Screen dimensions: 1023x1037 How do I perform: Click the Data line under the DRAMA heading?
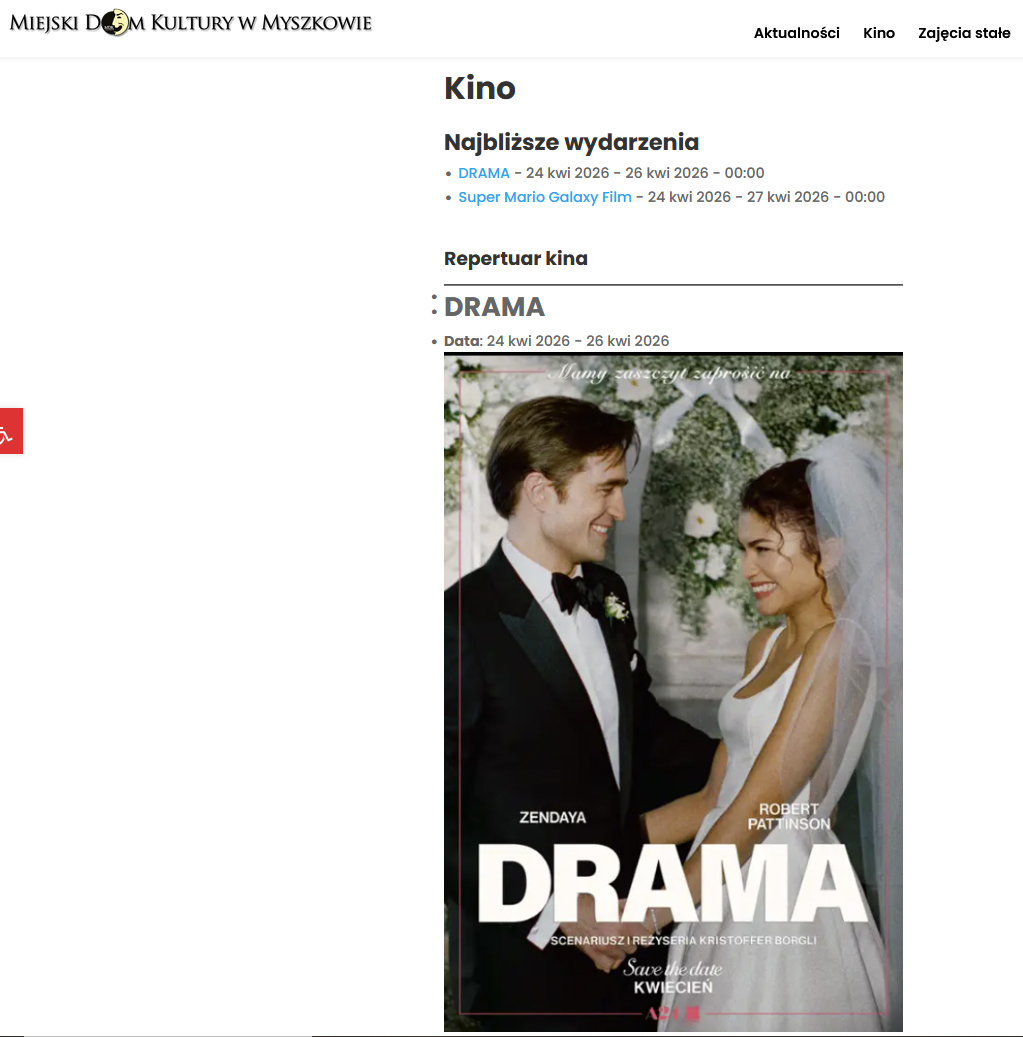click(557, 341)
